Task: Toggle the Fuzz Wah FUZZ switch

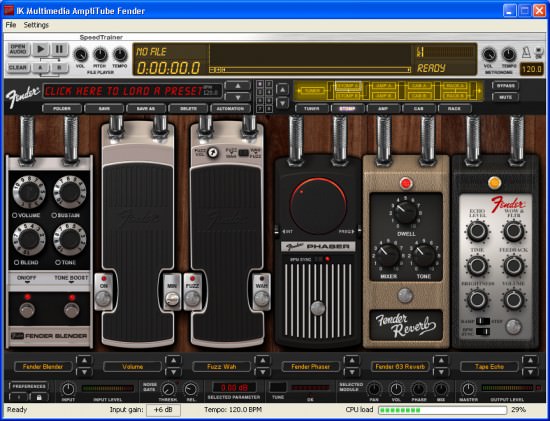Action: (x=192, y=292)
